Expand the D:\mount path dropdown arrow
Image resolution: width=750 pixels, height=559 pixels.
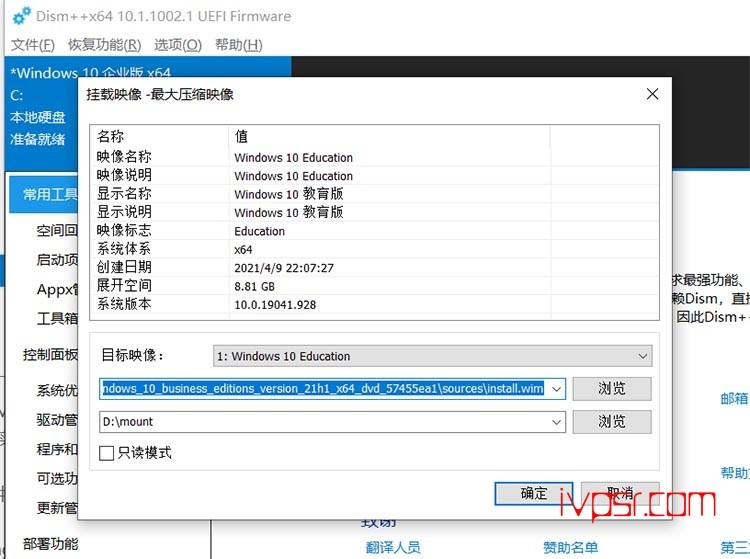point(556,422)
